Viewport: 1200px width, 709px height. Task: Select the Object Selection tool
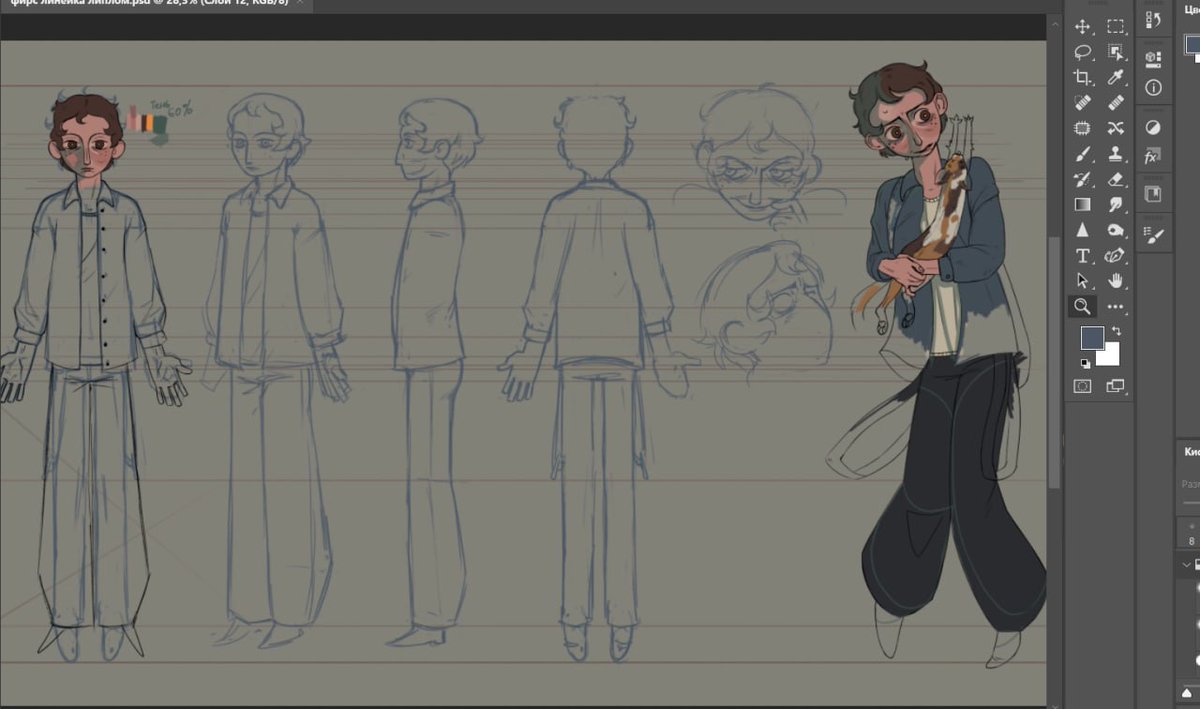1116,52
